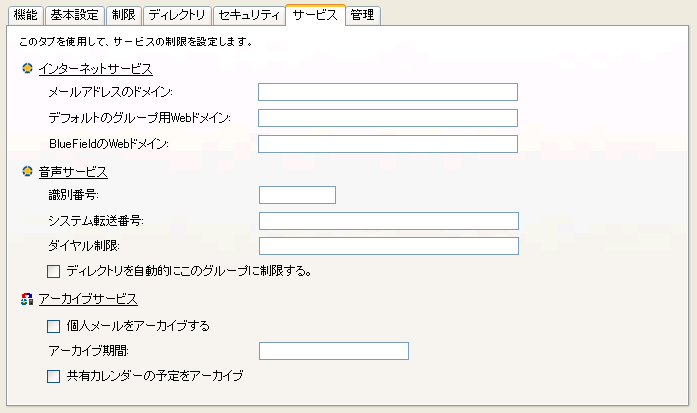697x413 pixels.
Task: Click the 識別番号 input field
Action: point(297,195)
